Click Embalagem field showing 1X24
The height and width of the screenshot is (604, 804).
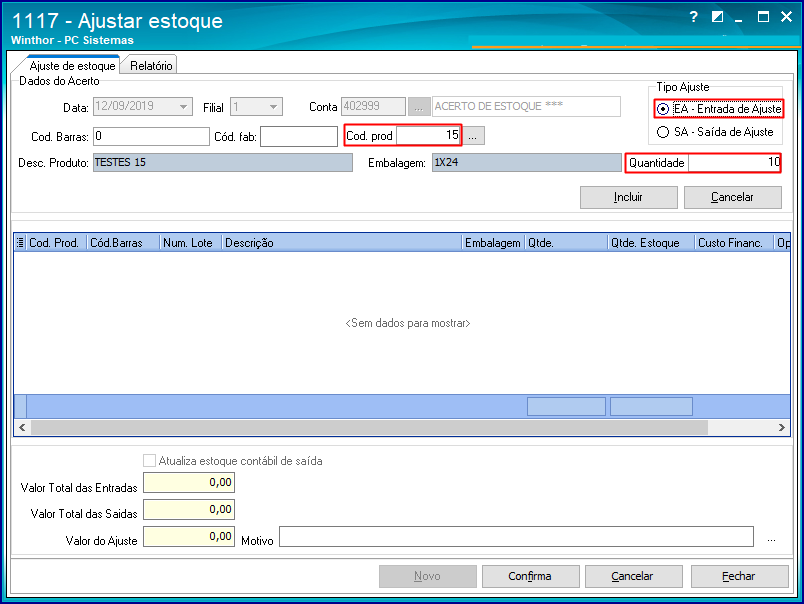click(527, 163)
